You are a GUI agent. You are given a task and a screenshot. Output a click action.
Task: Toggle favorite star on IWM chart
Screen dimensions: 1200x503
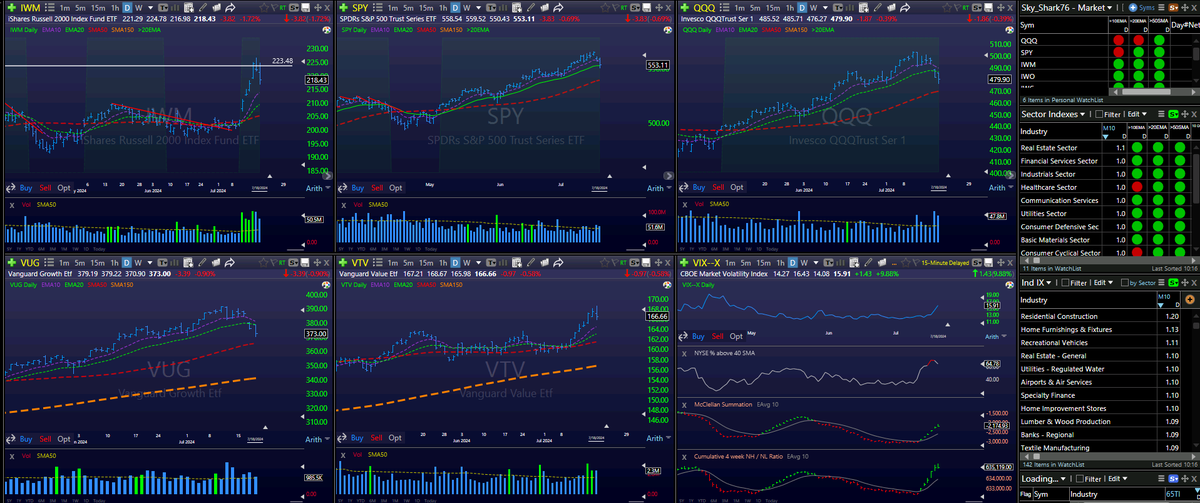click(x=264, y=8)
